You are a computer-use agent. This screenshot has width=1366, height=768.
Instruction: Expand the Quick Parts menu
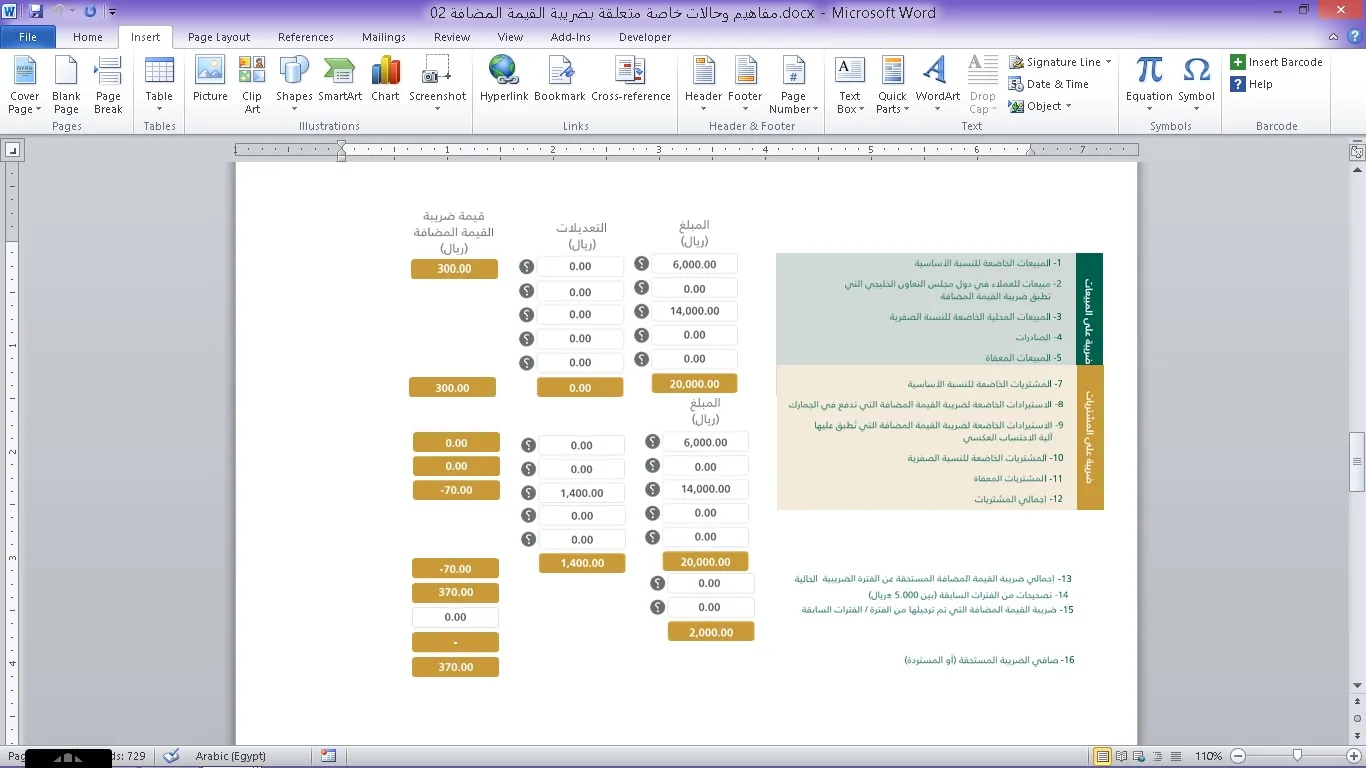892,85
